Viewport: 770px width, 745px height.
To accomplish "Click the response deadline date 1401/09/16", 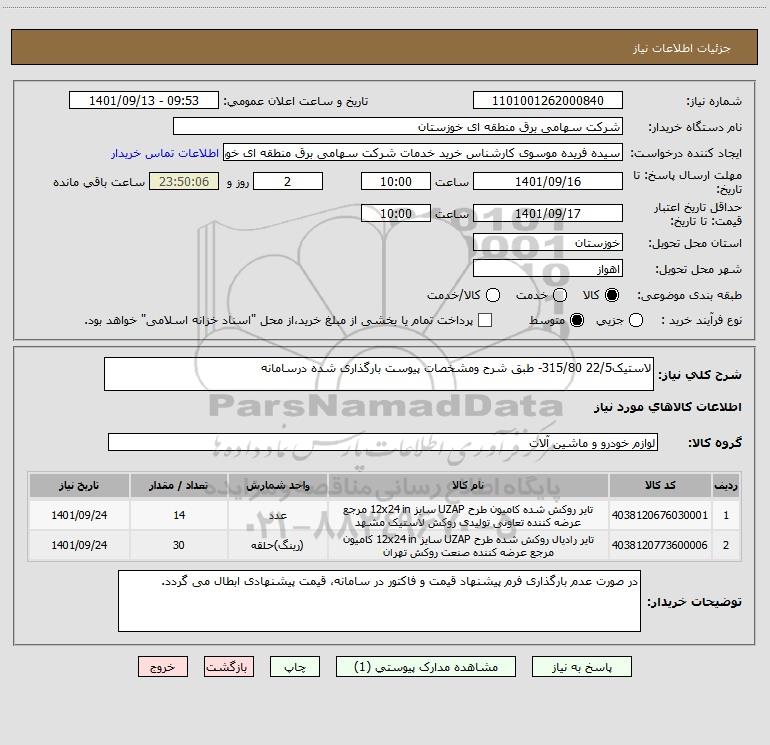I will click(548, 181).
